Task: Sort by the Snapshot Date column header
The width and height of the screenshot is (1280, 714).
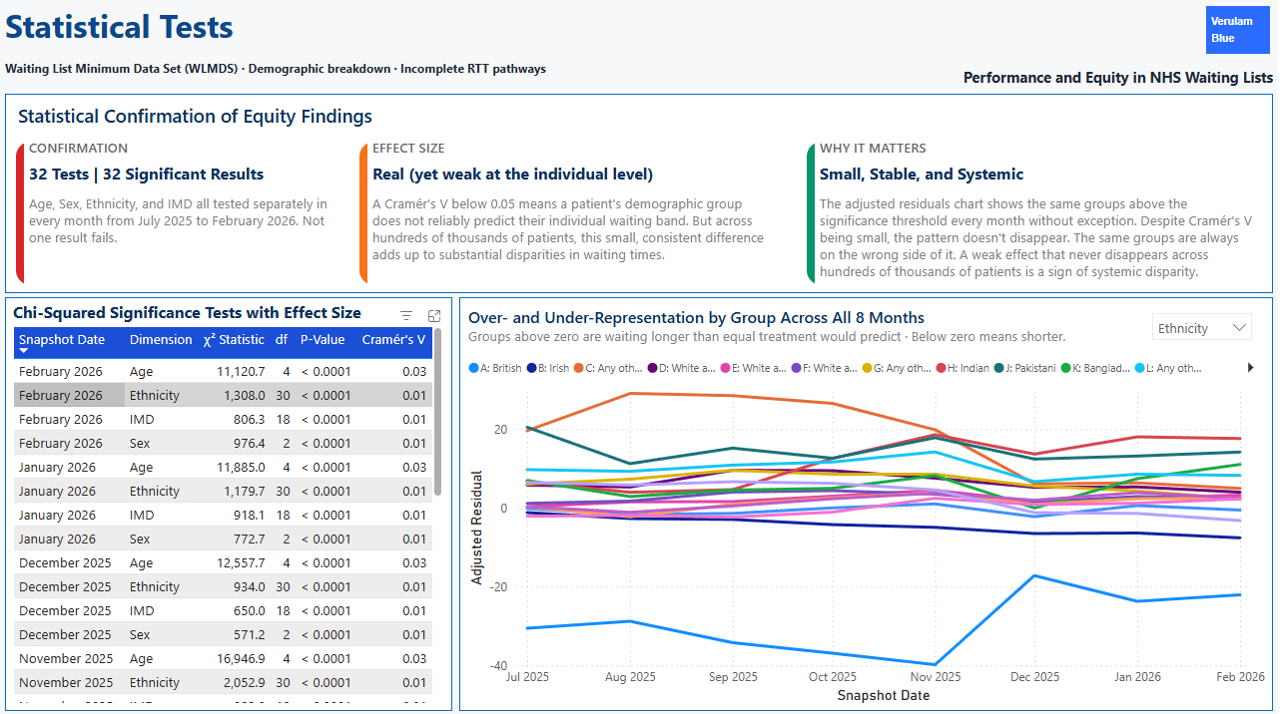Action: point(62,340)
